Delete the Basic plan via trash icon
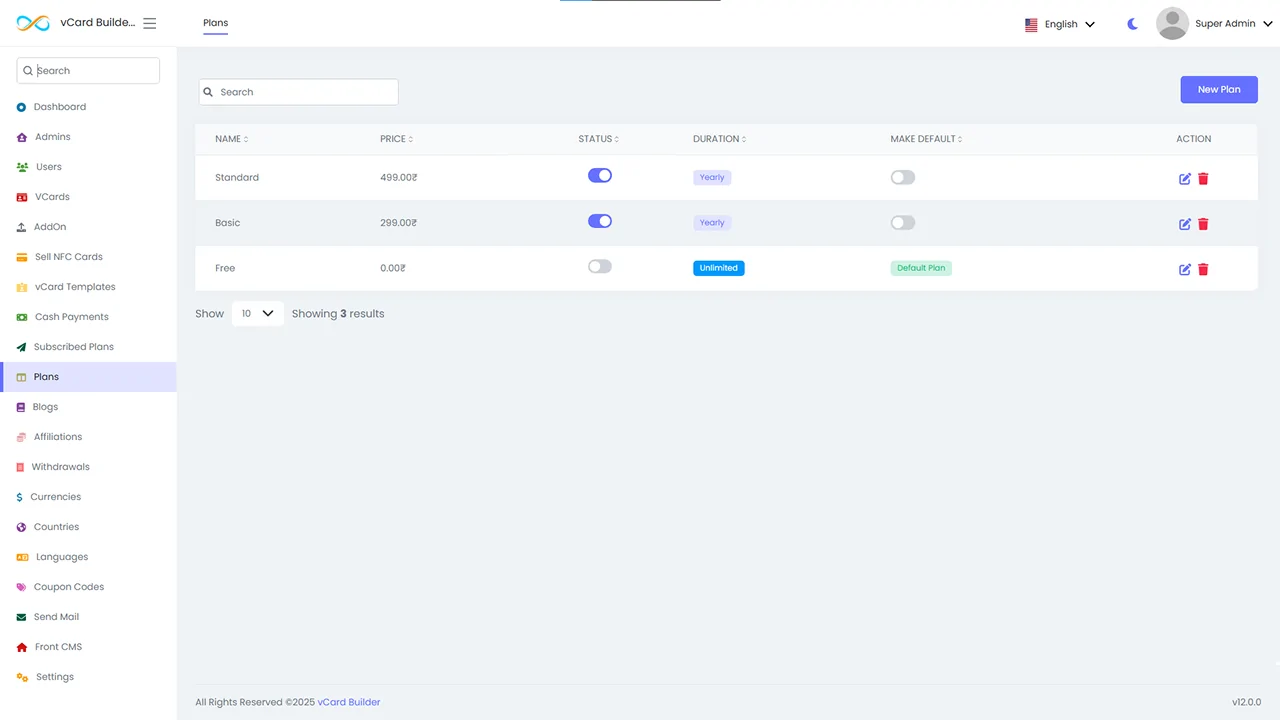 [x=1203, y=224]
